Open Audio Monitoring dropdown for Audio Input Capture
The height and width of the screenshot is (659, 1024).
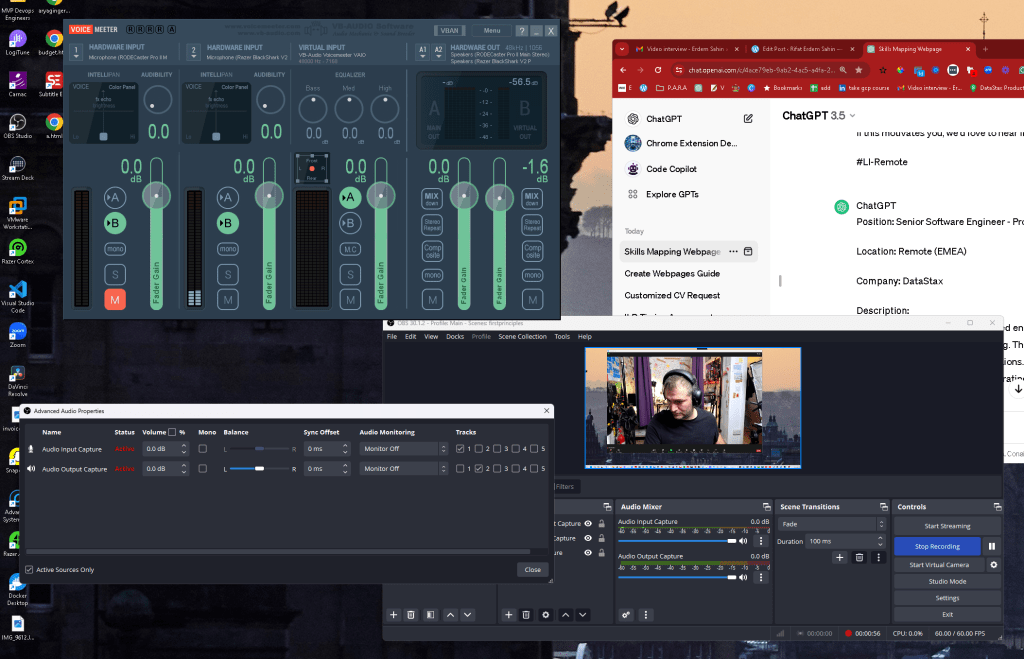tap(403, 449)
